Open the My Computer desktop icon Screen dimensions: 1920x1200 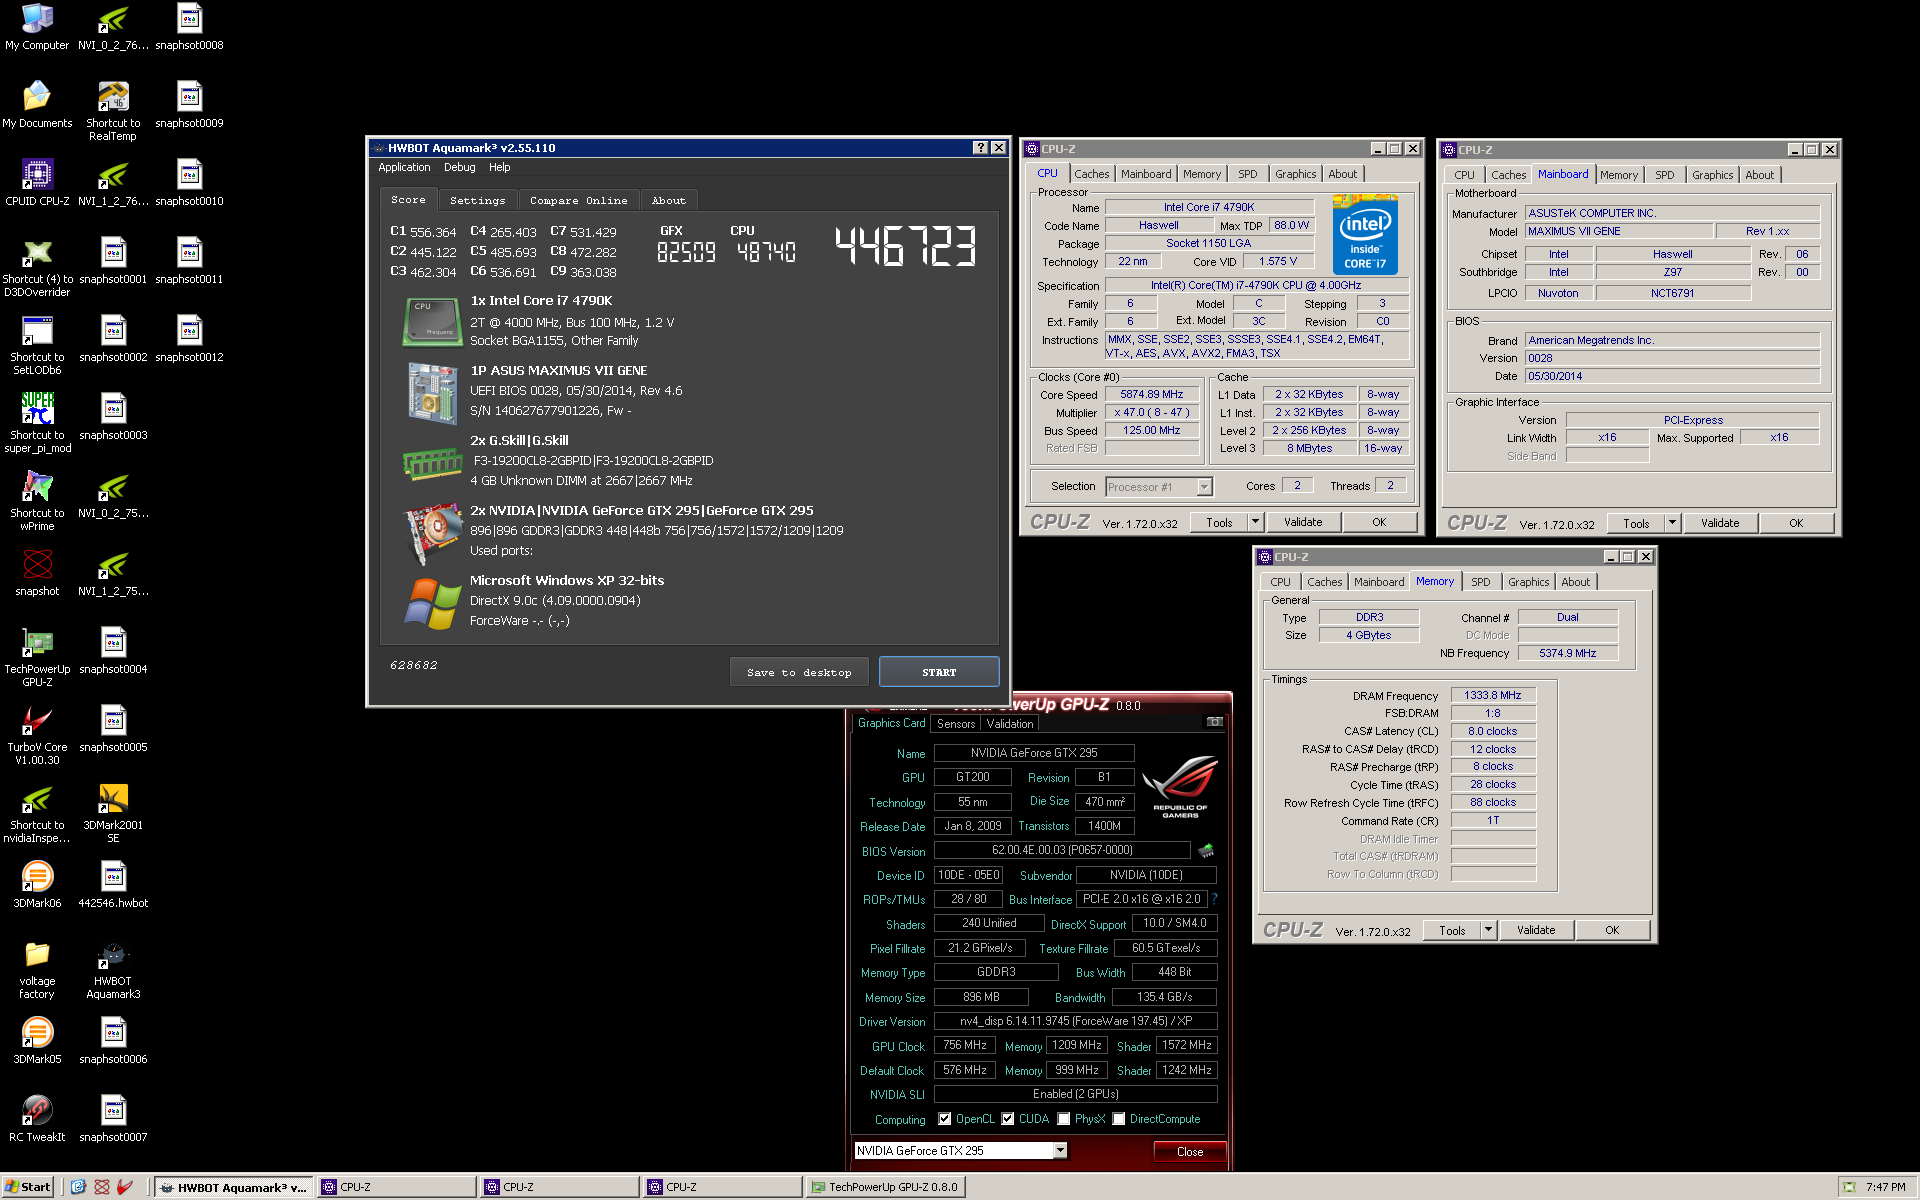coord(37,26)
